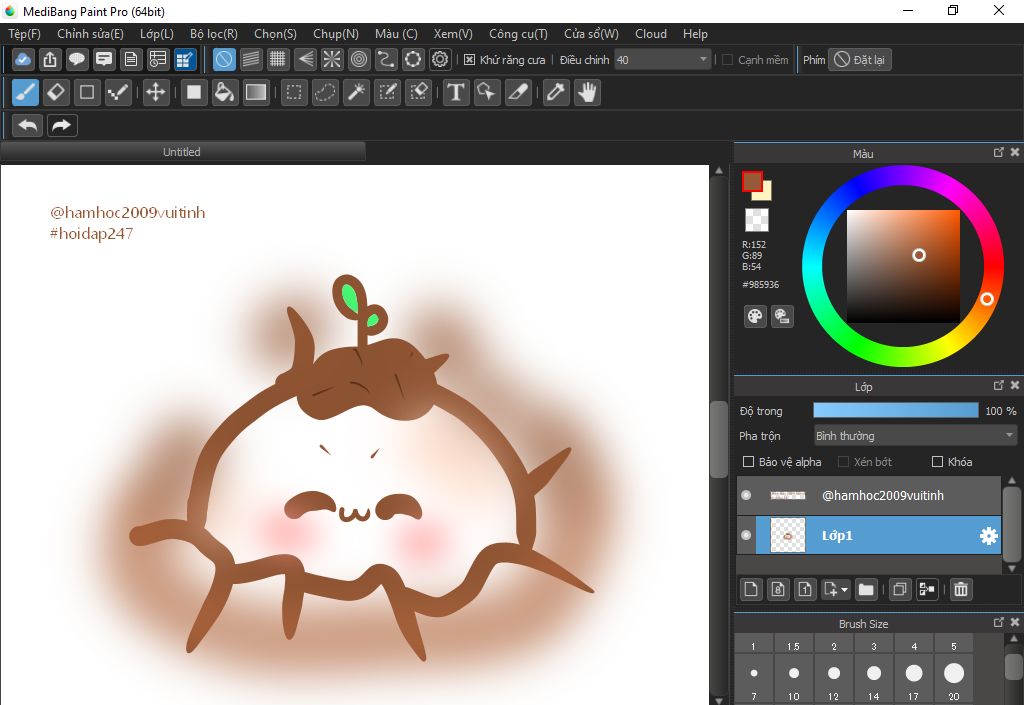Select the Brush tool
The height and width of the screenshot is (705, 1024).
(x=25, y=92)
